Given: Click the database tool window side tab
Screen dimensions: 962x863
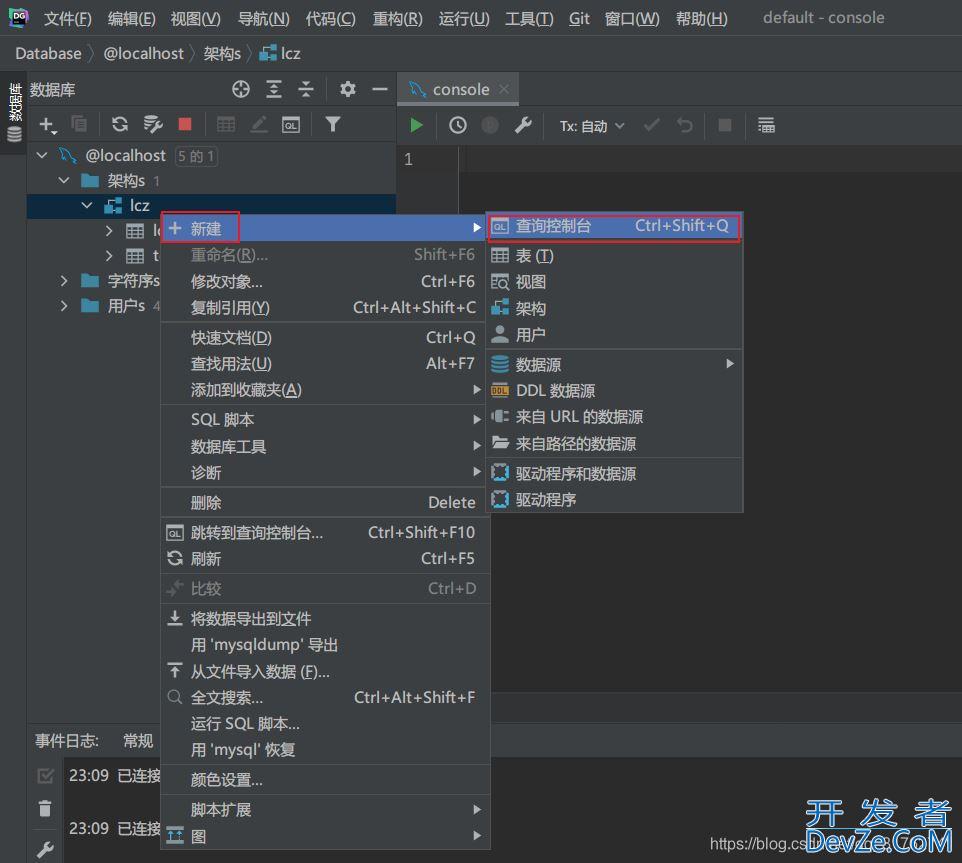Looking at the screenshot, I should (14, 112).
